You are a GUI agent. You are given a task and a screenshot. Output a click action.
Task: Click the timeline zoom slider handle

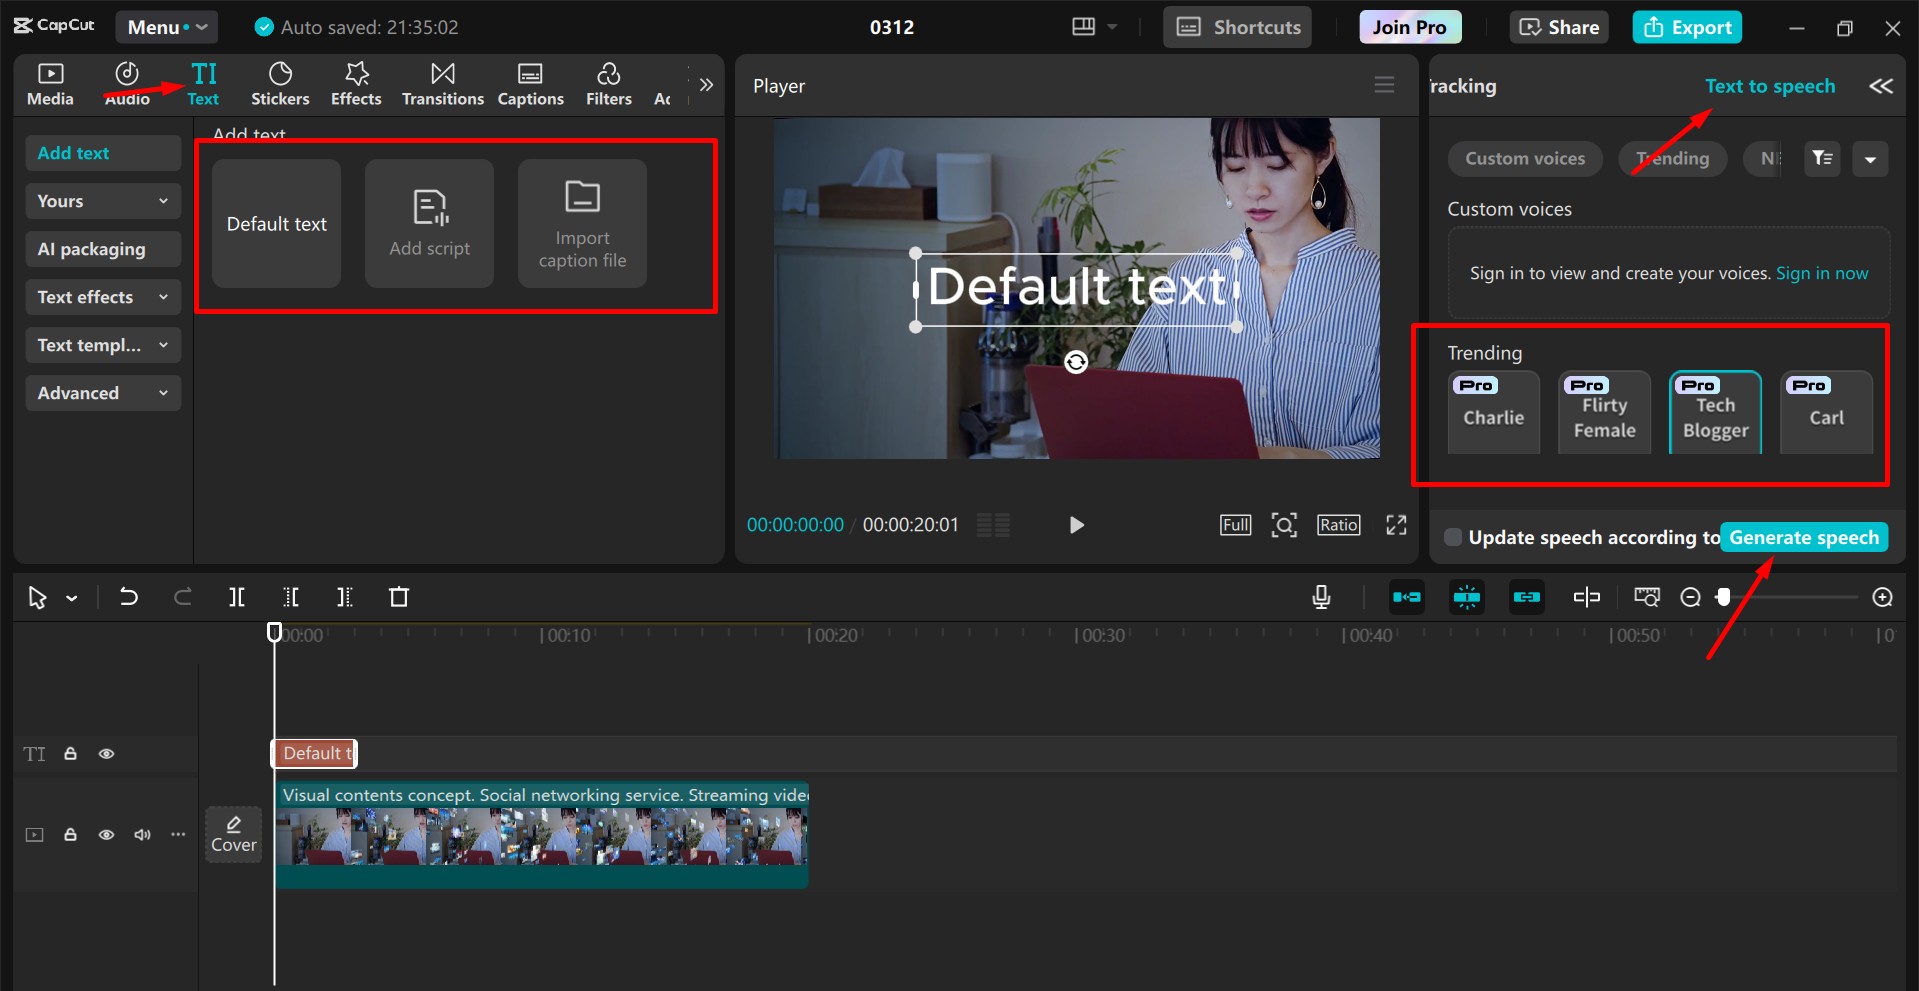point(1723,597)
